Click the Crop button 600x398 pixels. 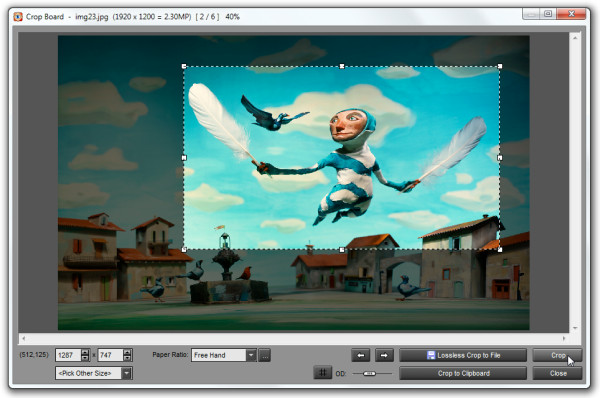[558, 355]
